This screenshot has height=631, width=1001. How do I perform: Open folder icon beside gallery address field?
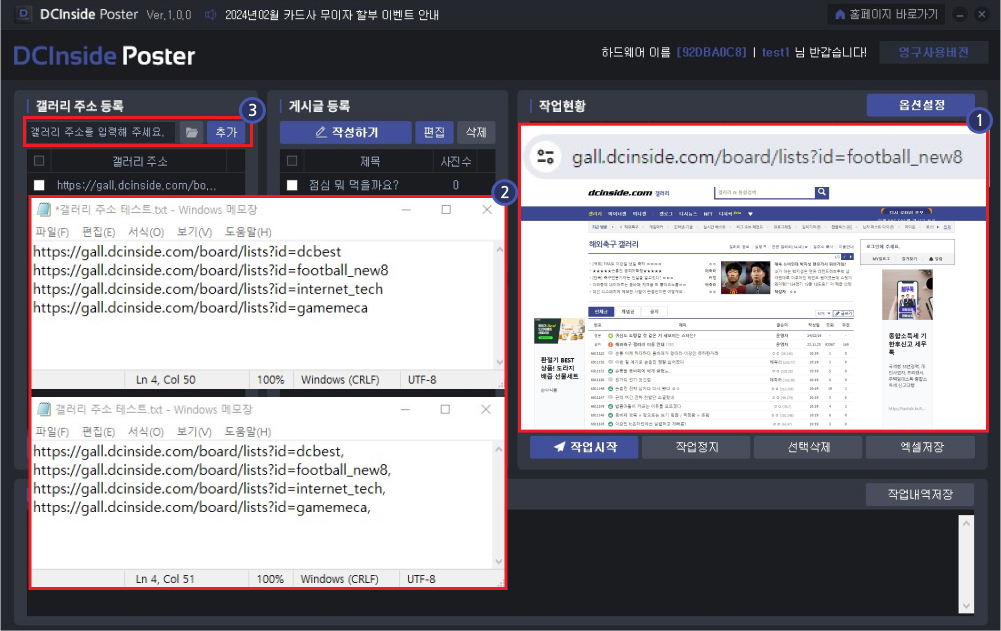click(192, 132)
